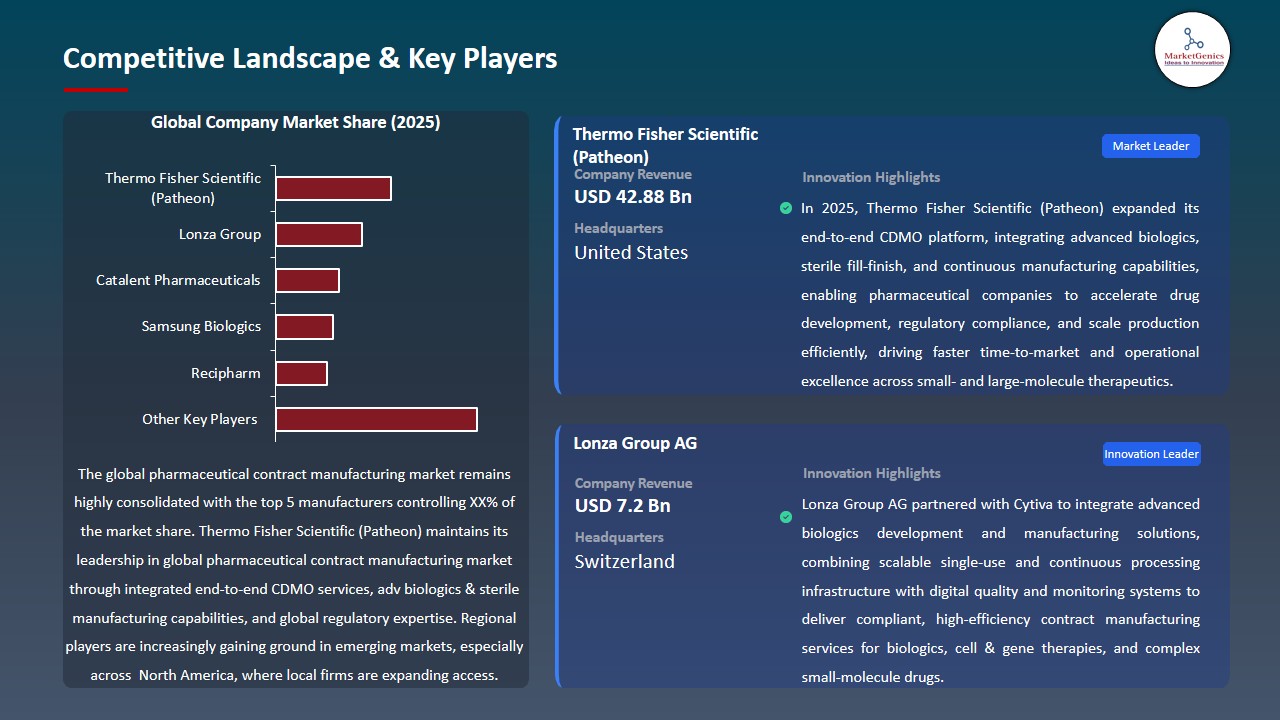
Task: Click the United States headquarters text
Action: 631,252
